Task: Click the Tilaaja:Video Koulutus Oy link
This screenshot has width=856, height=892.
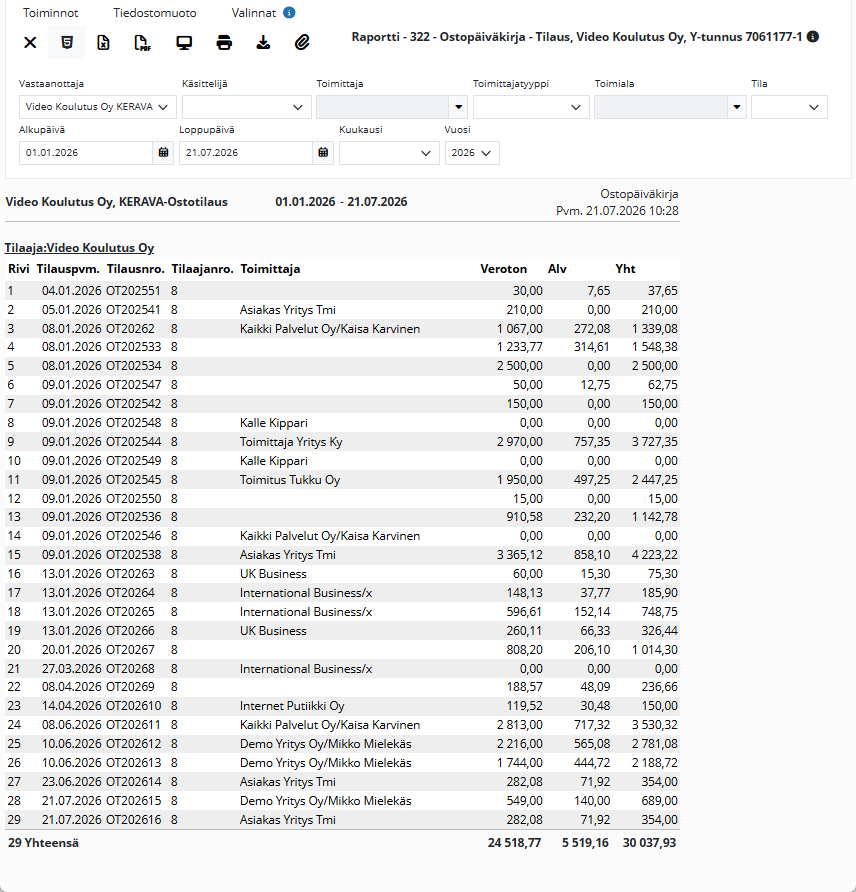Action: click(x=80, y=248)
